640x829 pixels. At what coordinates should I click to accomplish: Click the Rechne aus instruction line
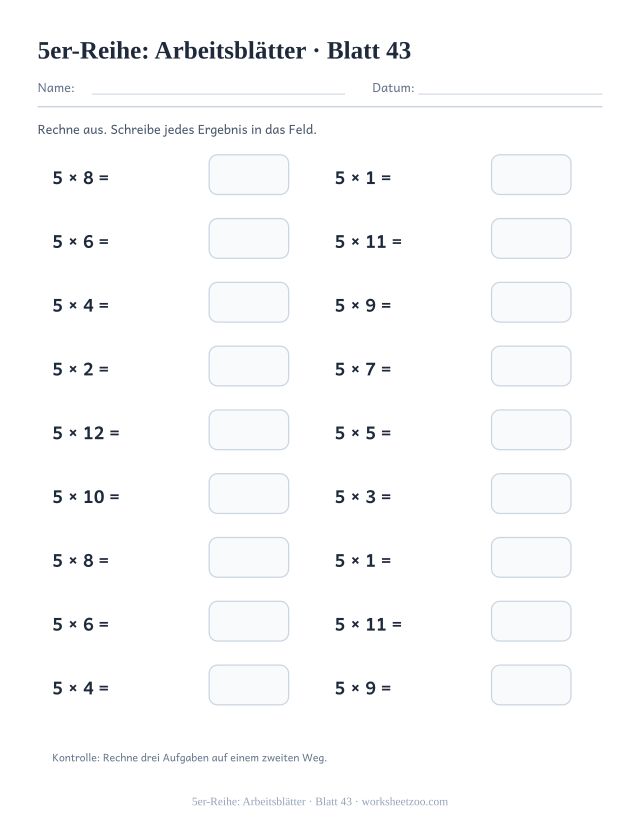pyautogui.click(x=177, y=130)
